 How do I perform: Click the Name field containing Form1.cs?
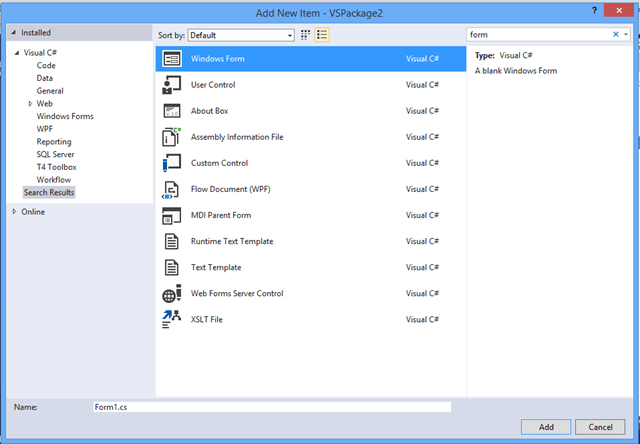click(x=272, y=407)
